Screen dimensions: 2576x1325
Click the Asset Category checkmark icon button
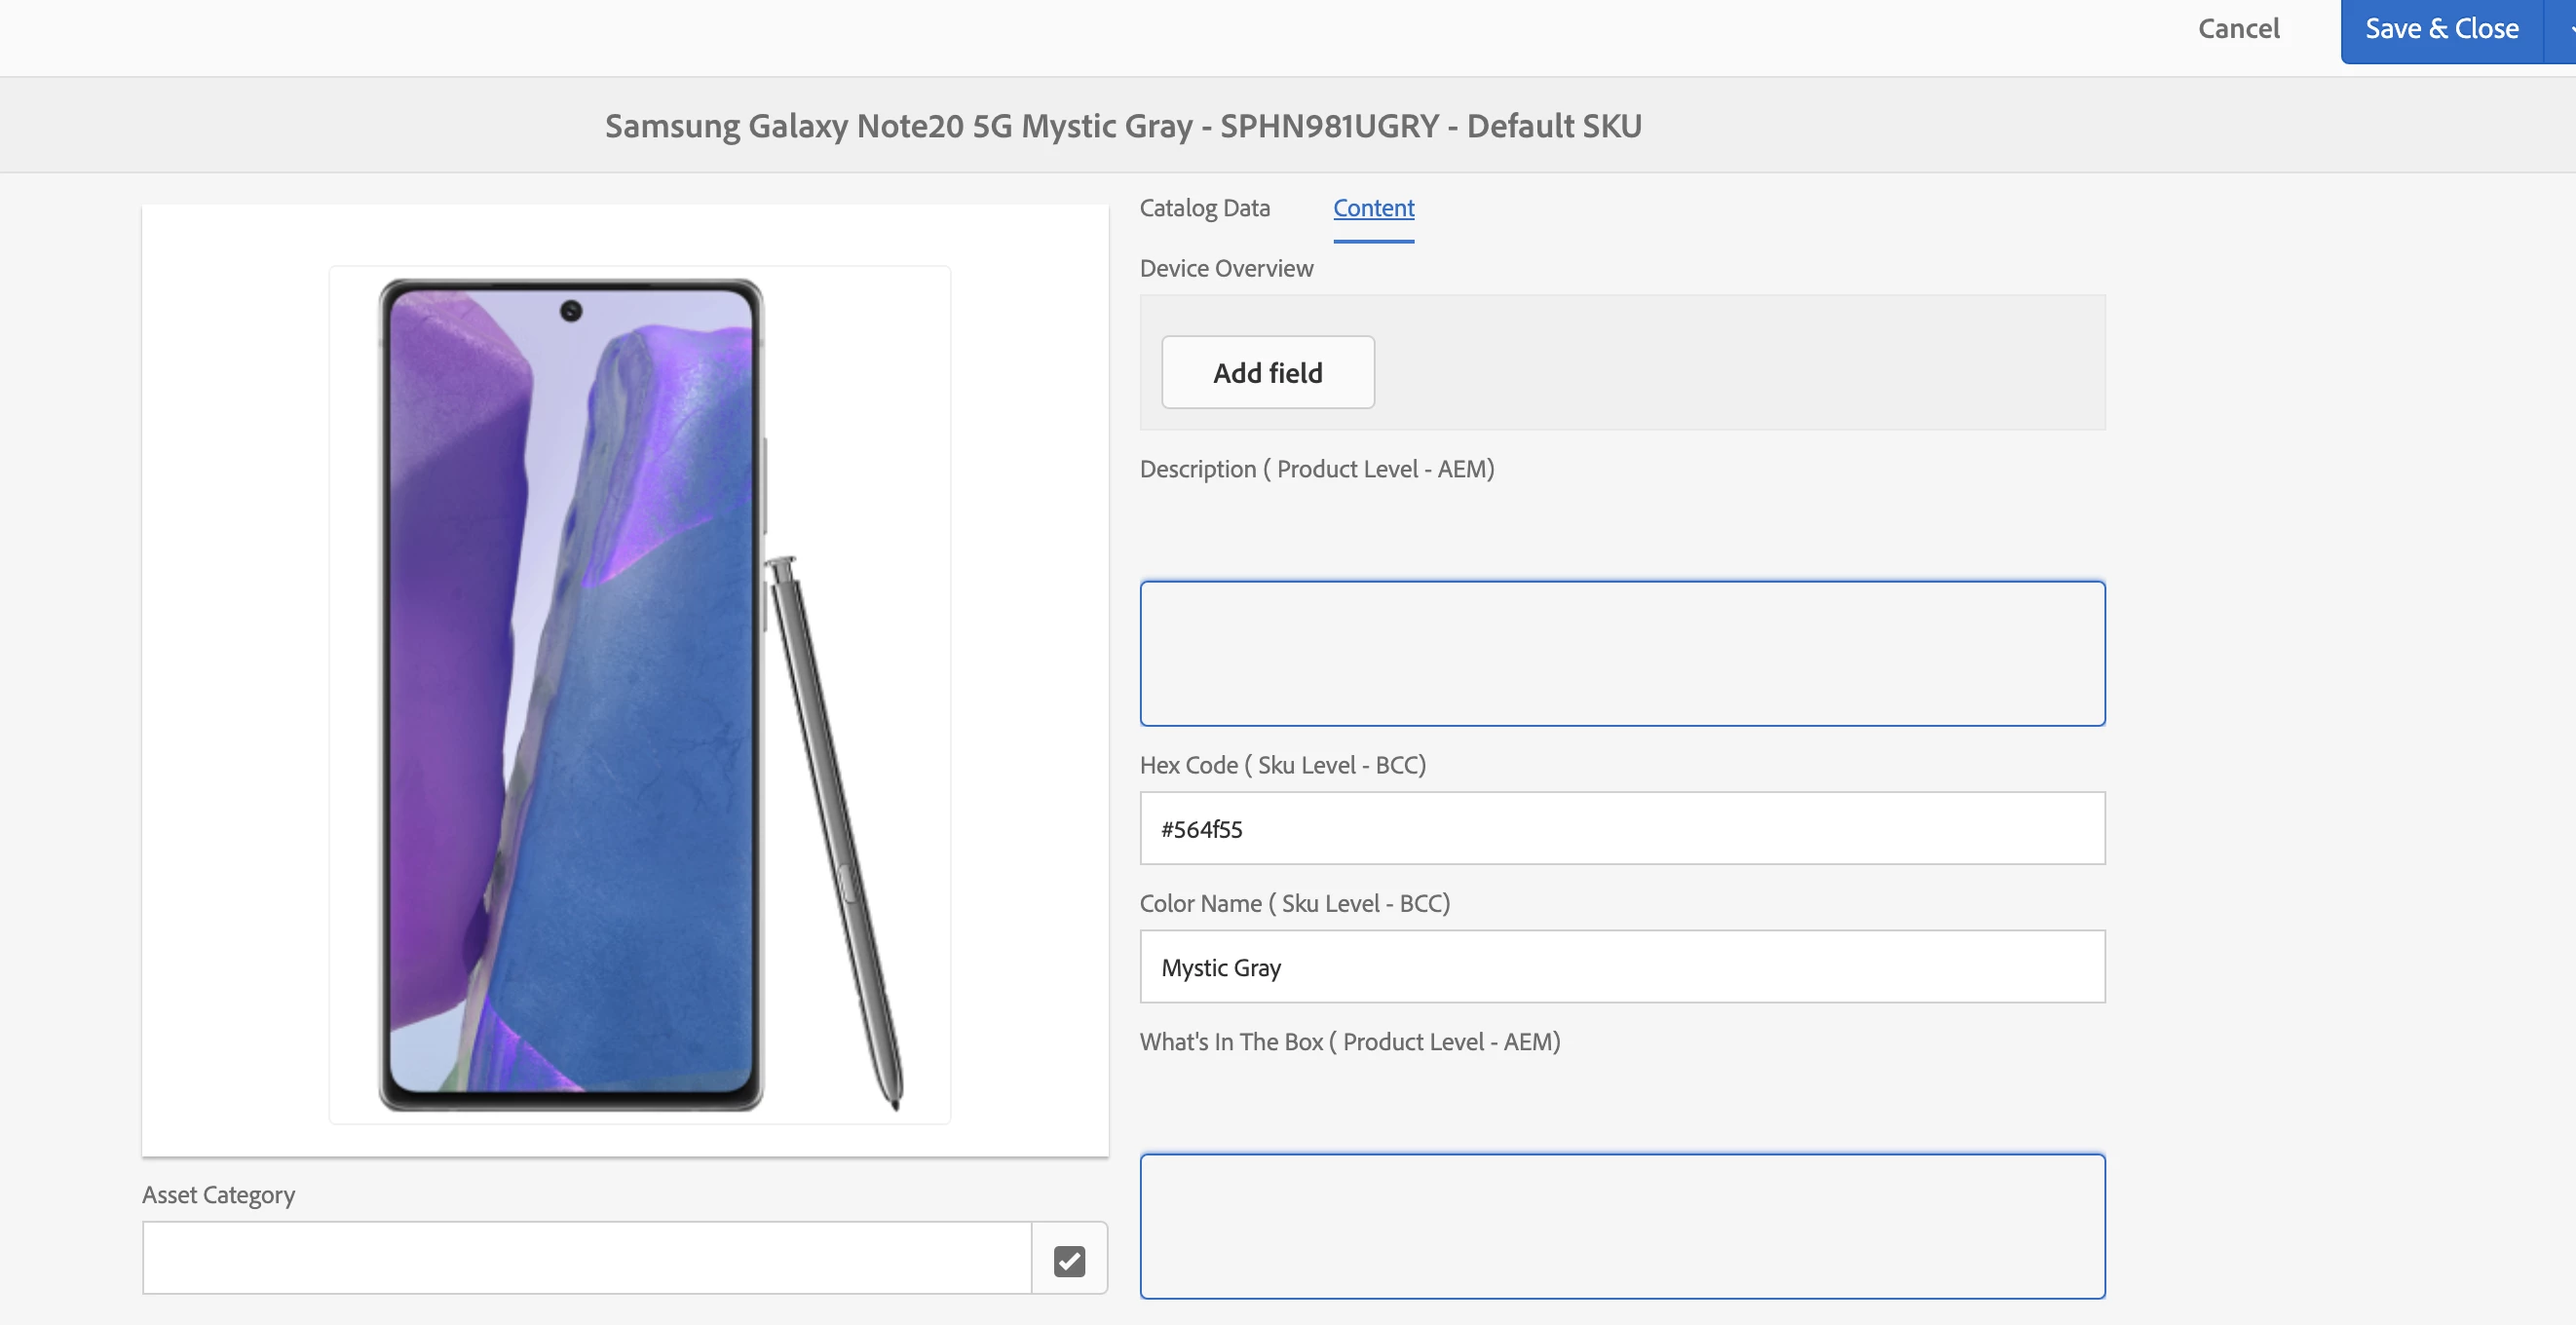1069,1260
